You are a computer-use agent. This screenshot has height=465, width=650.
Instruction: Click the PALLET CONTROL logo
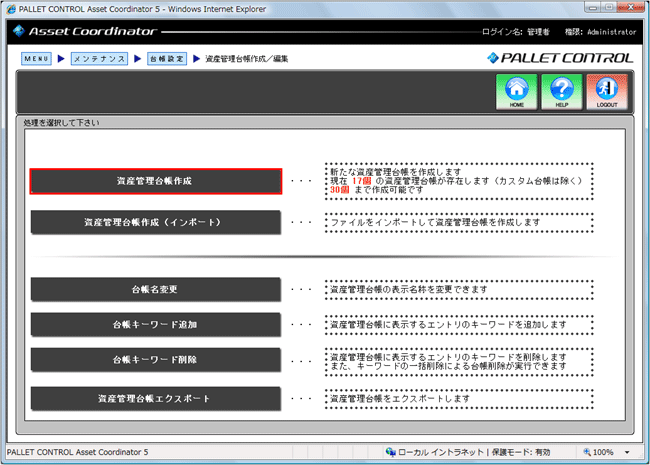tap(560, 58)
